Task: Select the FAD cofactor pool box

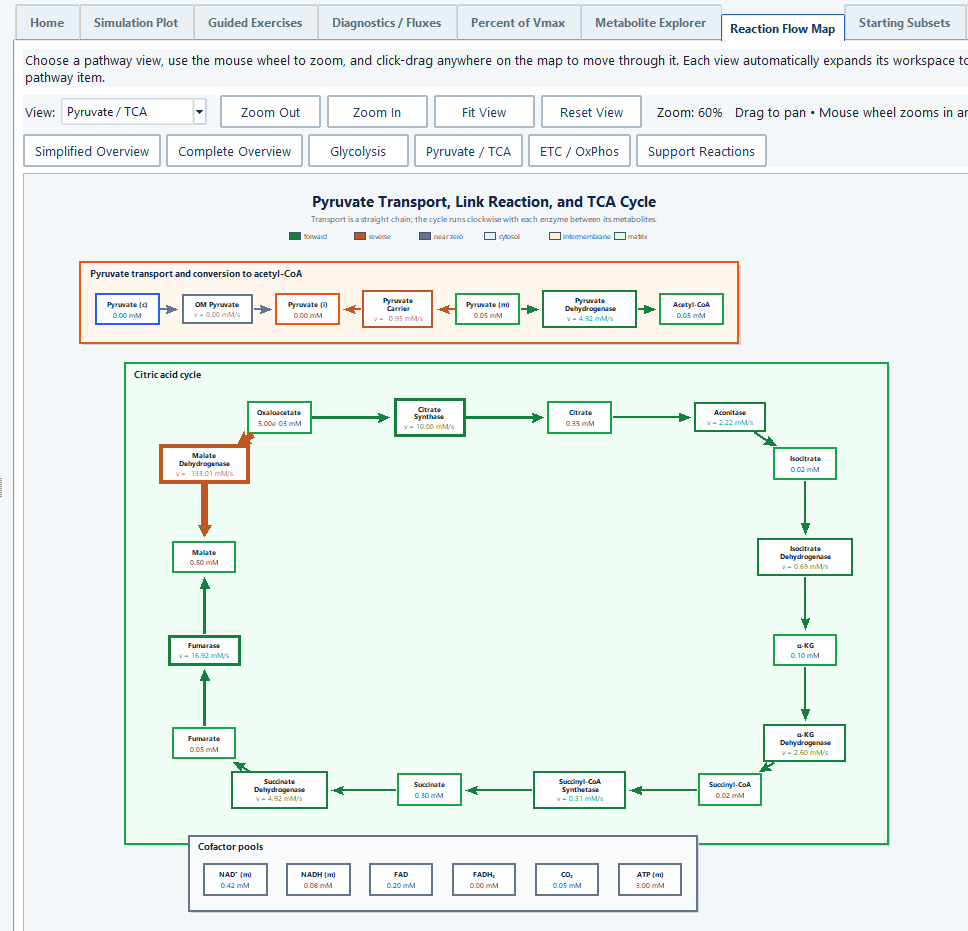Action: (x=401, y=879)
